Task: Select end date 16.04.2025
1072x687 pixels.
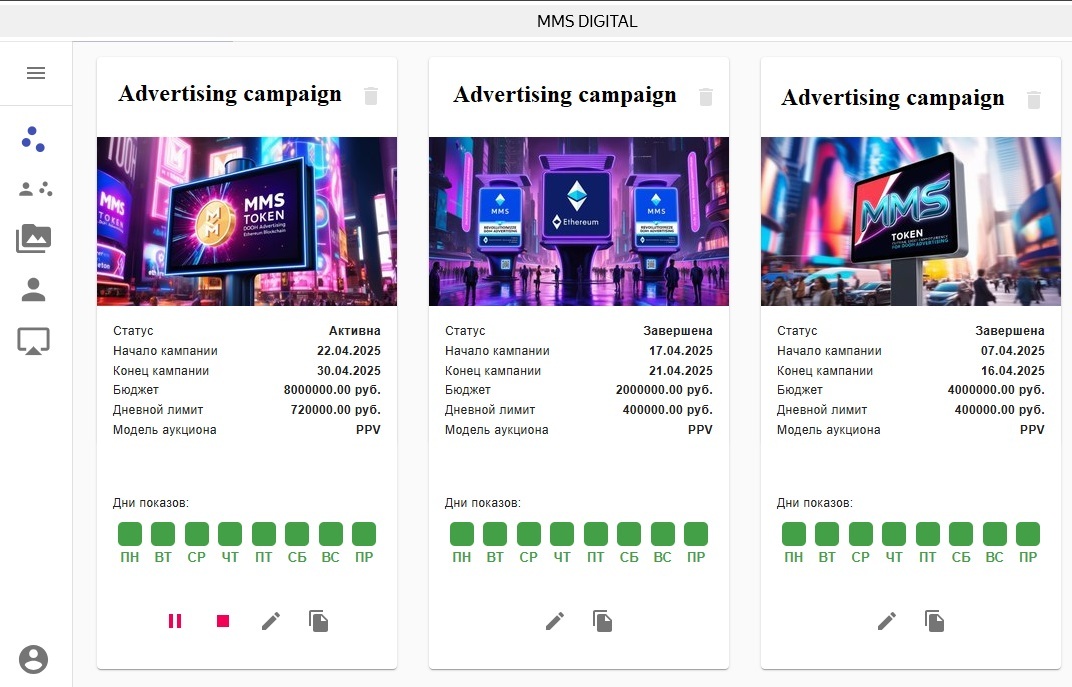Action: pyautogui.click(x=1013, y=371)
